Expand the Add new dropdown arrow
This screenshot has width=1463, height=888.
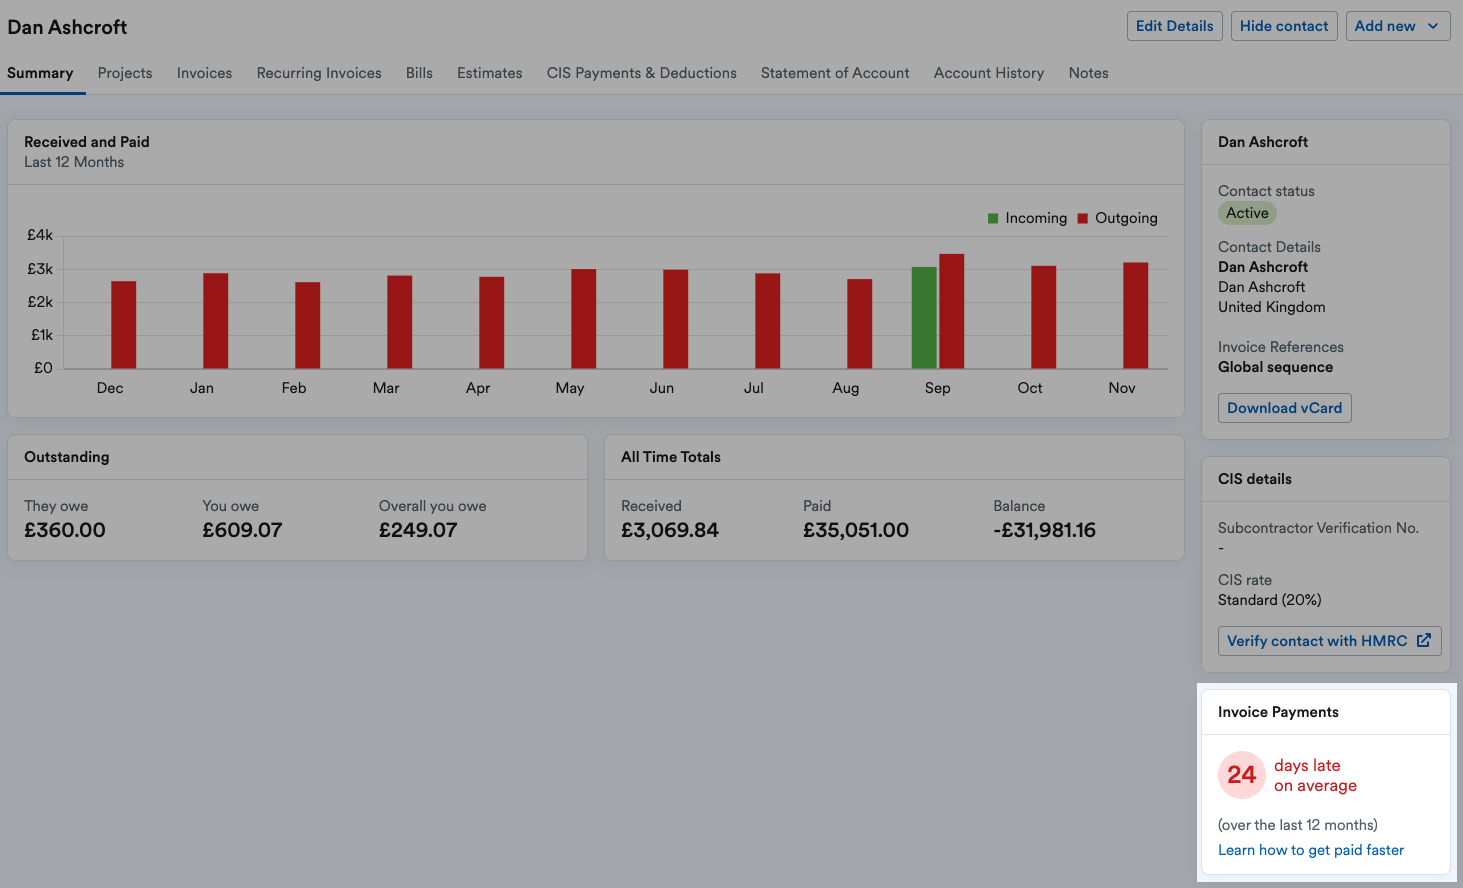coord(1433,26)
